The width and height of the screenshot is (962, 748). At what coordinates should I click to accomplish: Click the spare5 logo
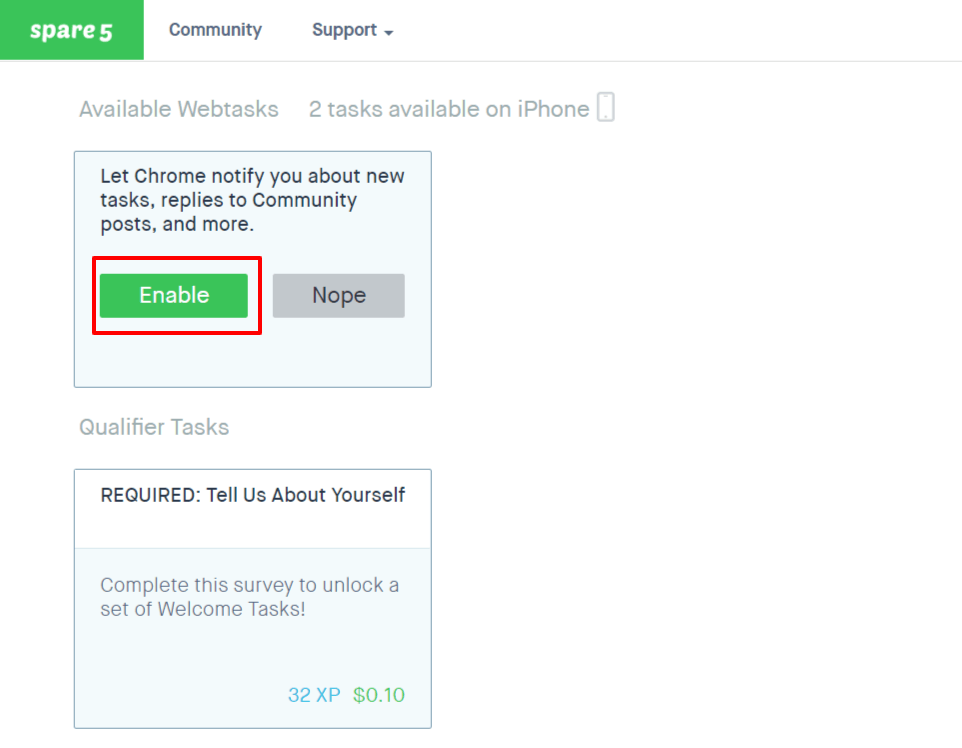(71, 30)
